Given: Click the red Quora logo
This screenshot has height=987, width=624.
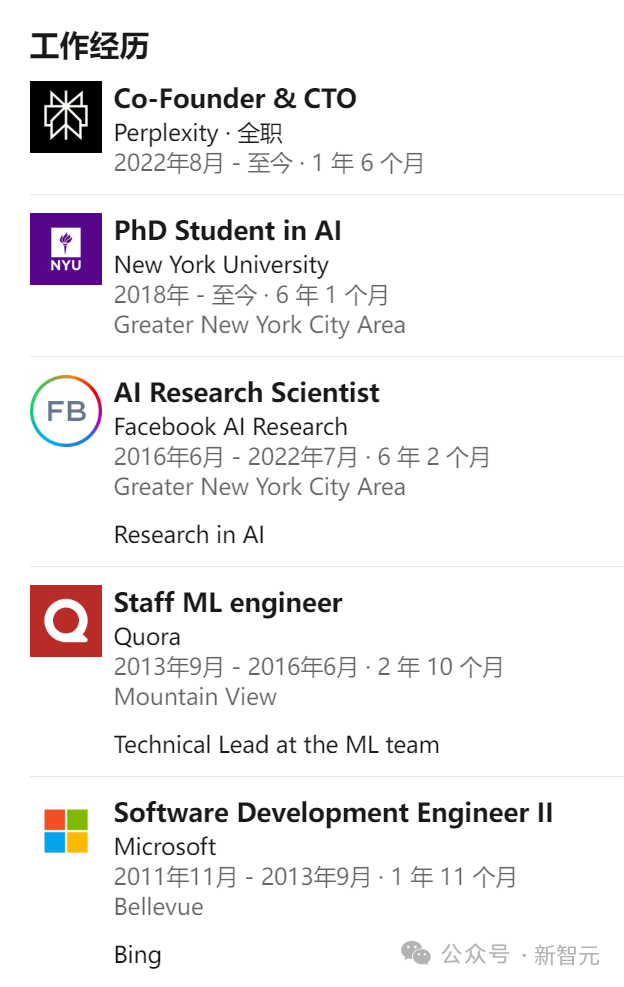Looking at the screenshot, I should tap(66, 621).
